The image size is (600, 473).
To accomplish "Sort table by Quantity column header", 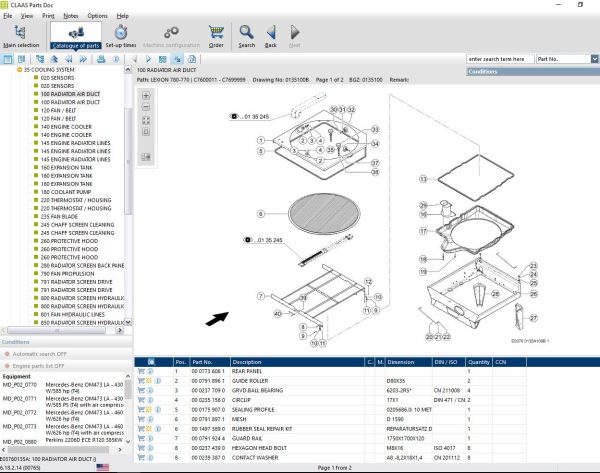I will pyautogui.click(x=479, y=362).
